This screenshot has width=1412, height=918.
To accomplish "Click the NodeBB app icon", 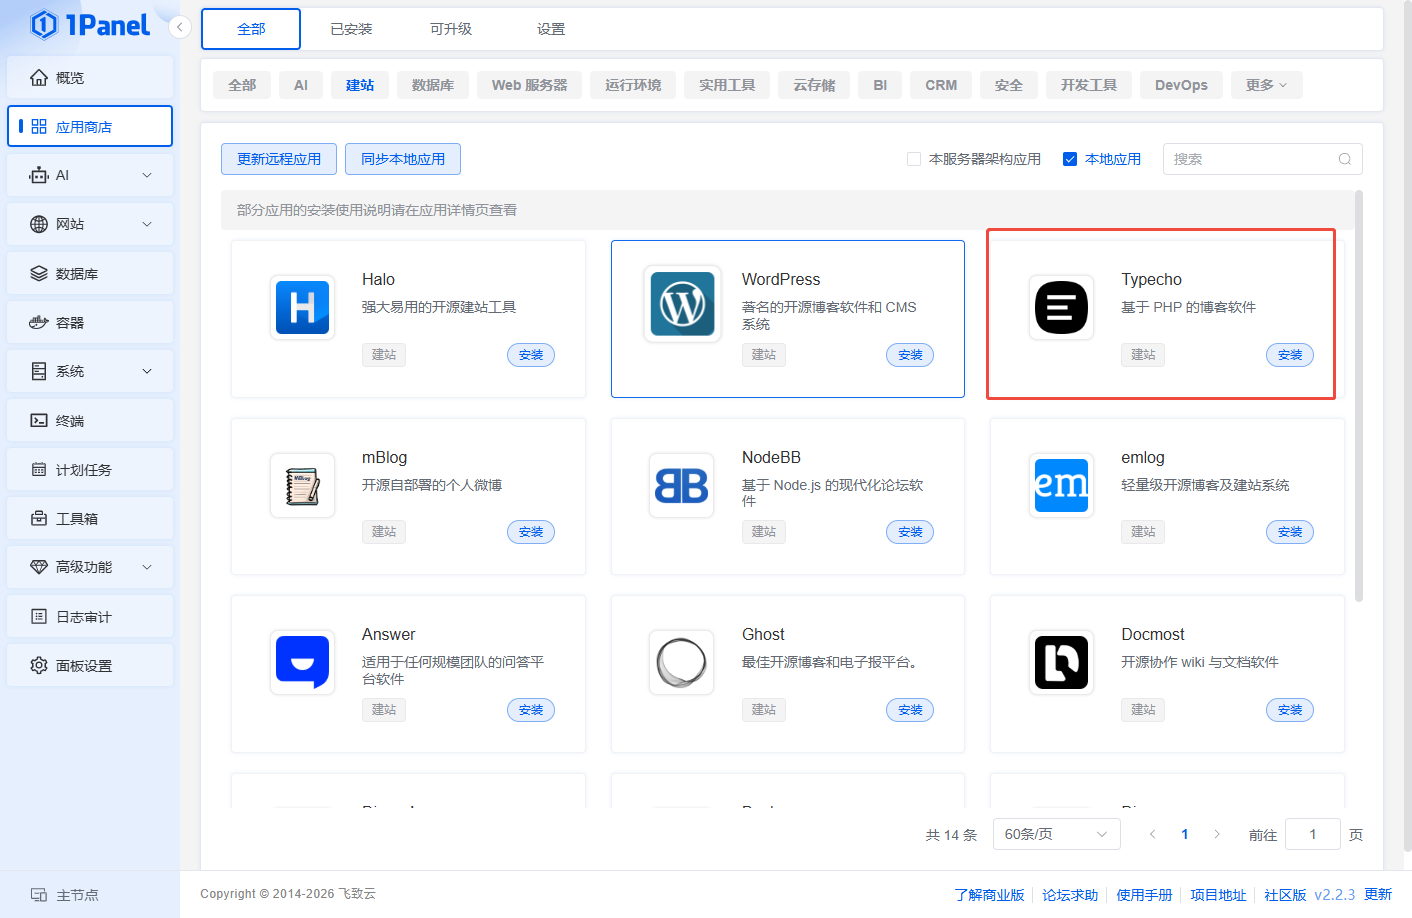I will pyautogui.click(x=682, y=485).
